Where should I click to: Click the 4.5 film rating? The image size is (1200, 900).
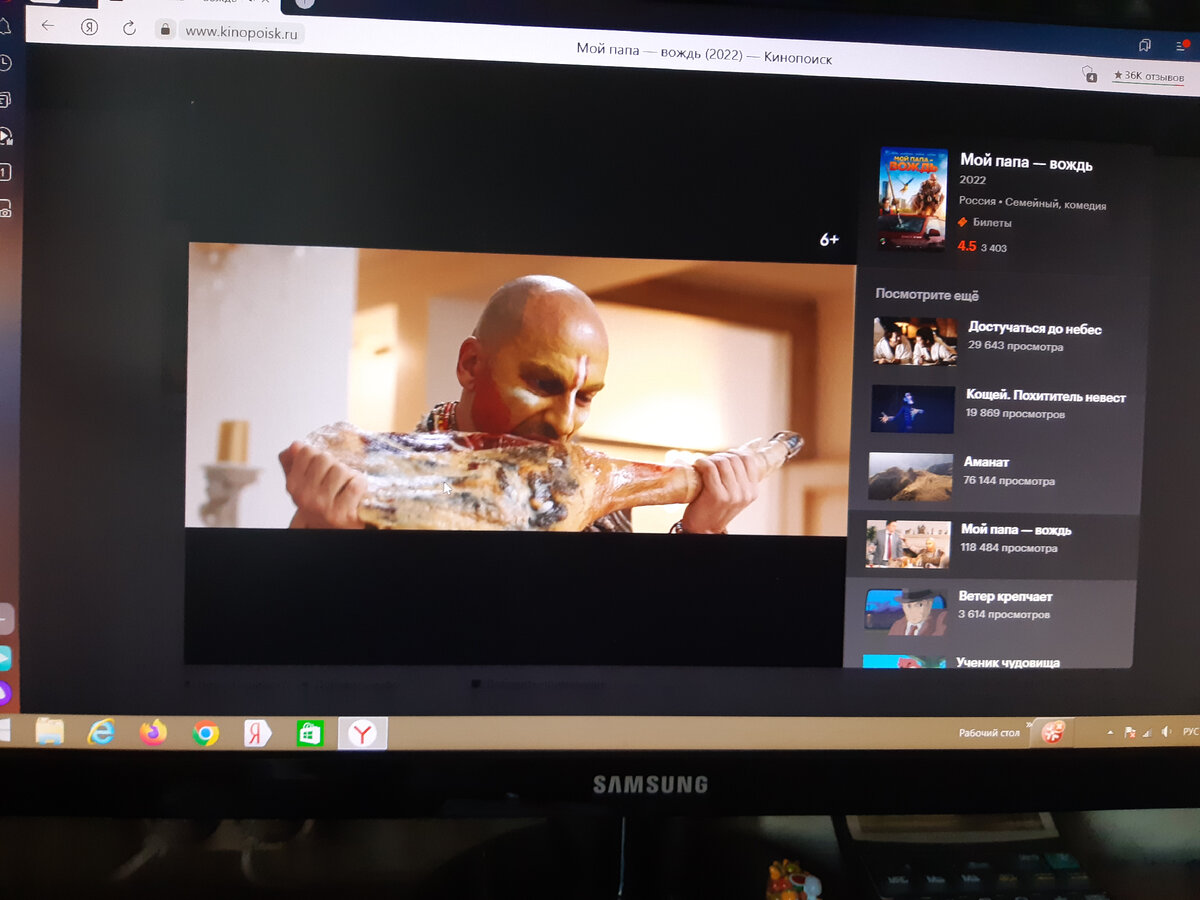point(966,246)
